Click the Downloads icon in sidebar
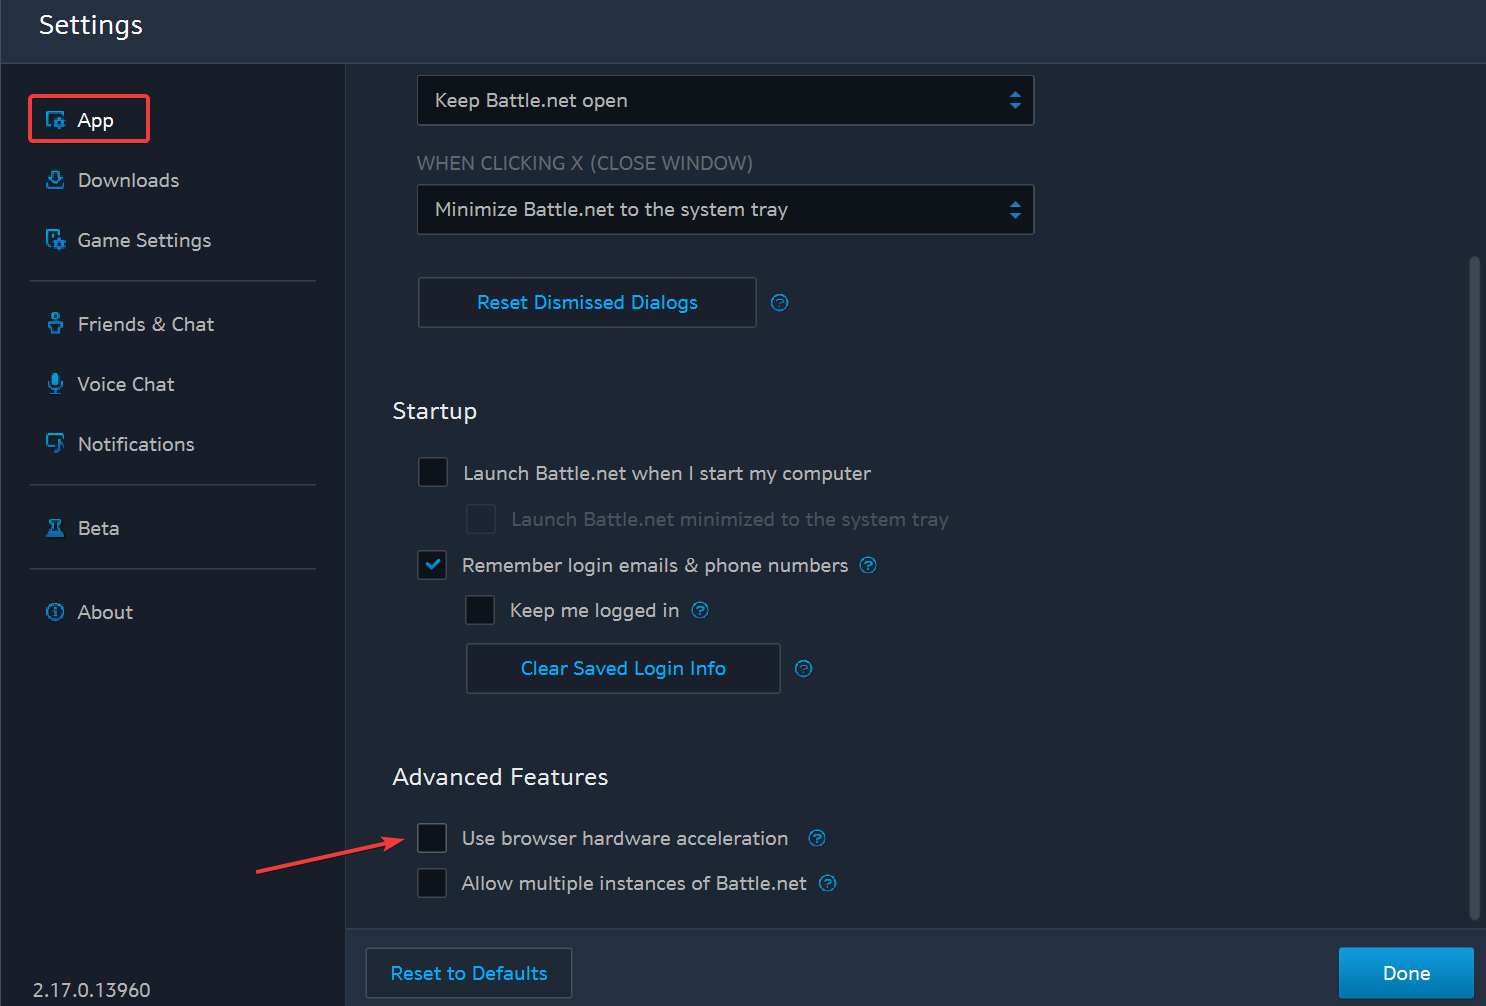 pyautogui.click(x=56, y=180)
